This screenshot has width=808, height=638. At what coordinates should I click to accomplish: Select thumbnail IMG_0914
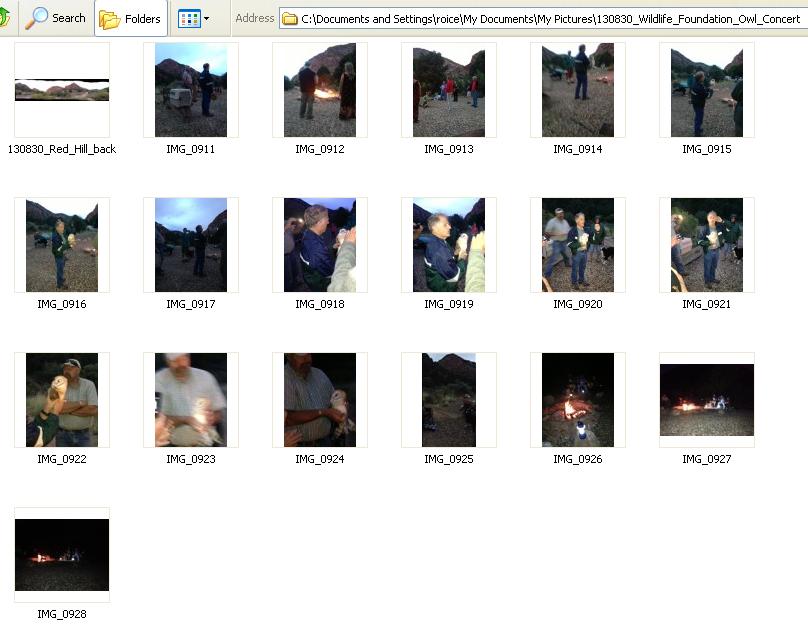click(x=578, y=90)
